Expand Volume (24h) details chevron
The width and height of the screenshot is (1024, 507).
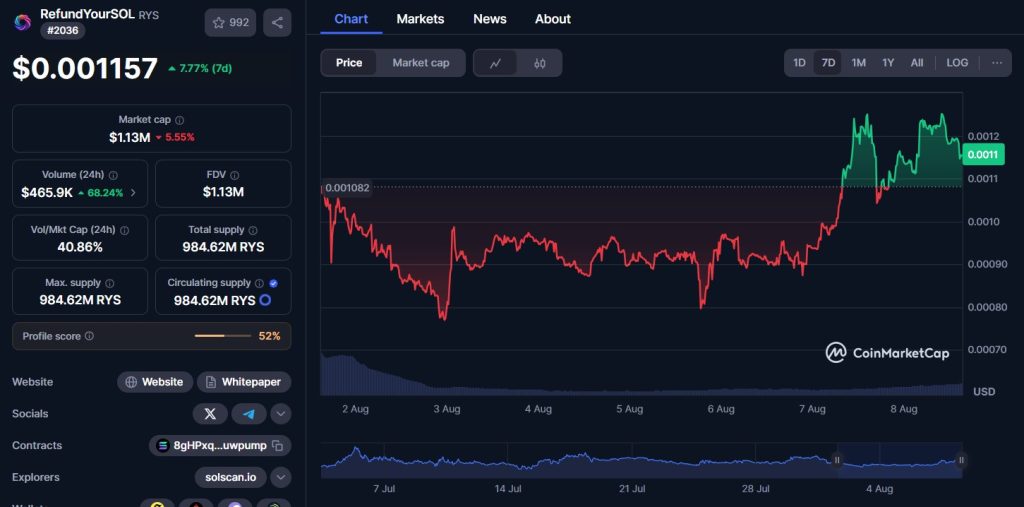pos(133,193)
